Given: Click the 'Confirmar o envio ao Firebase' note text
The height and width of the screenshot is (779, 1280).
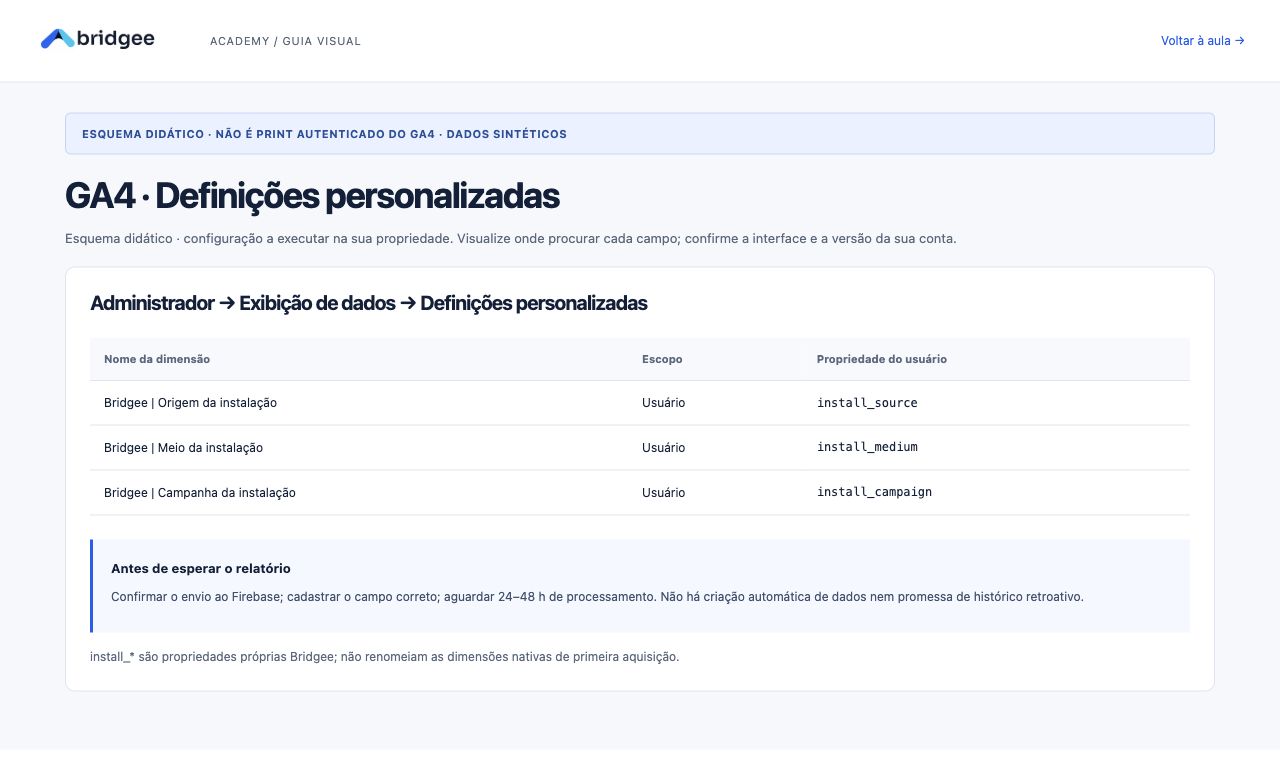Looking at the screenshot, I should pyautogui.click(x=597, y=596).
